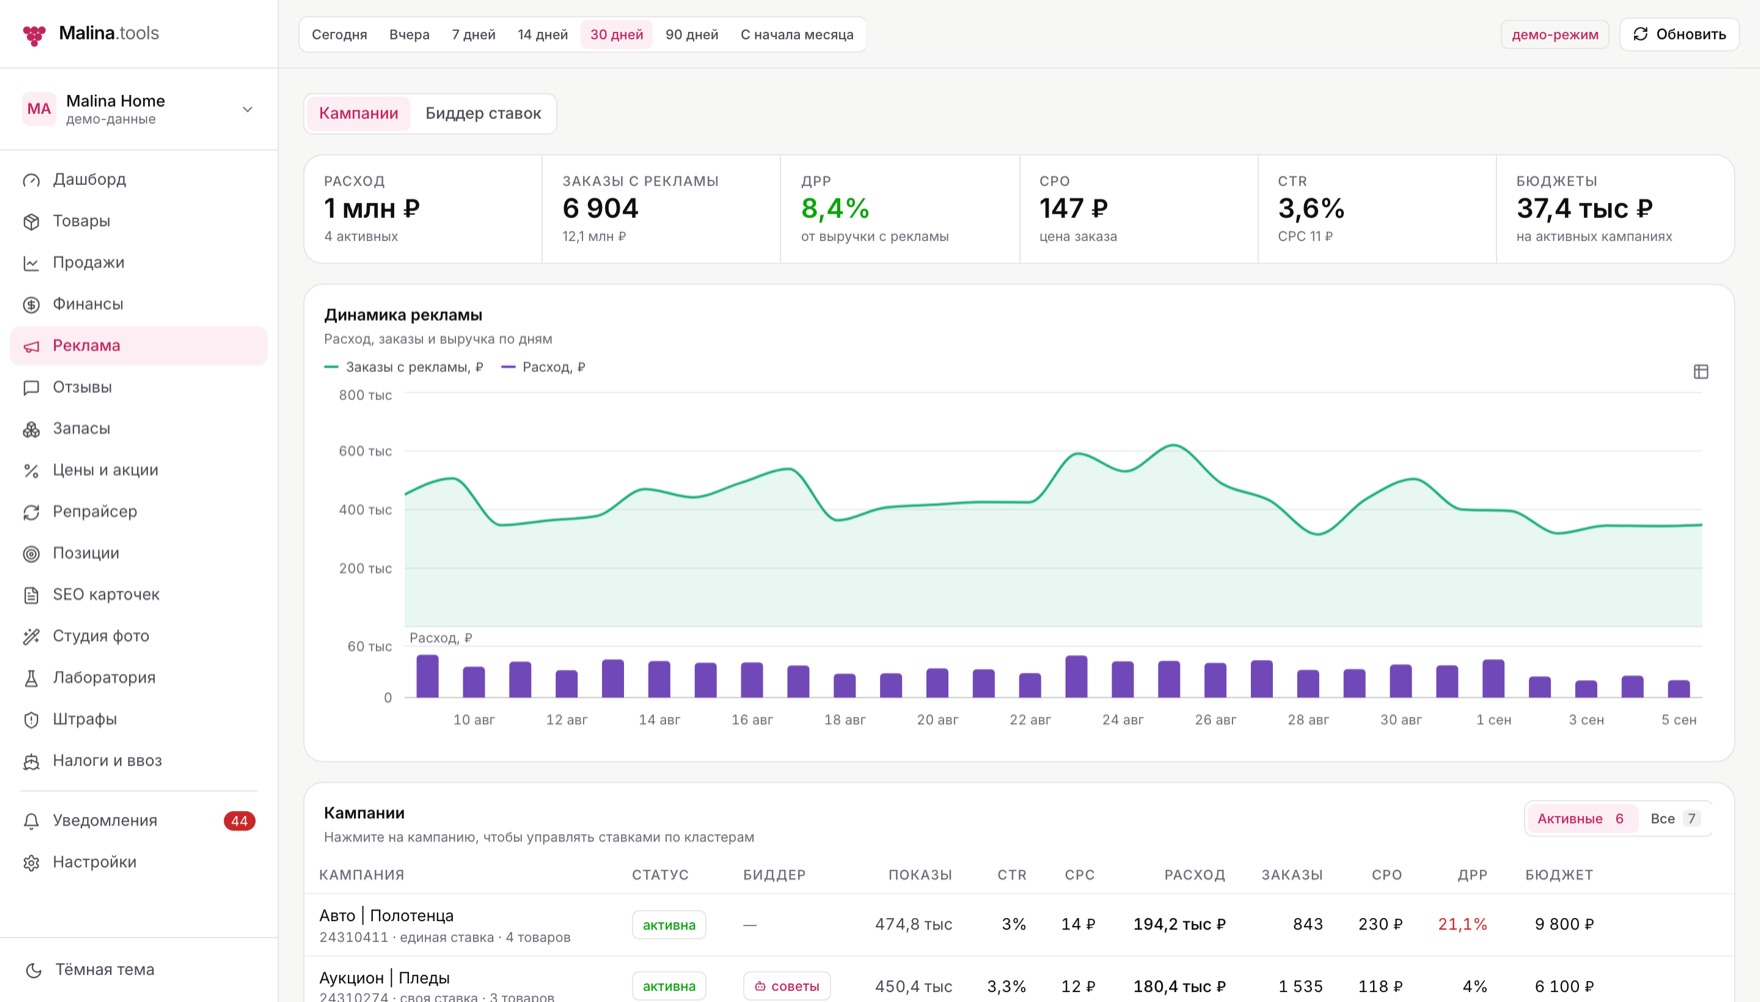Image resolution: width=1760 pixels, height=1002 pixels.
Task: Select the С начала месяца period
Action: pyautogui.click(x=797, y=34)
